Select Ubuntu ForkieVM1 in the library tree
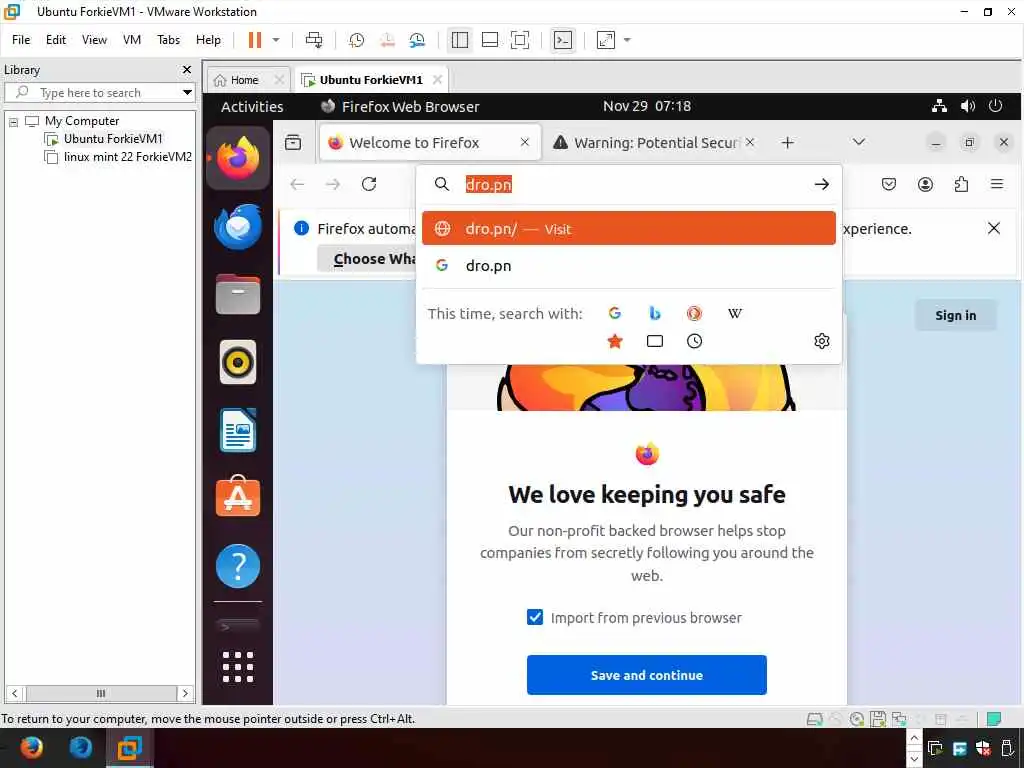1024x768 pixels. [x=113, y=138]
